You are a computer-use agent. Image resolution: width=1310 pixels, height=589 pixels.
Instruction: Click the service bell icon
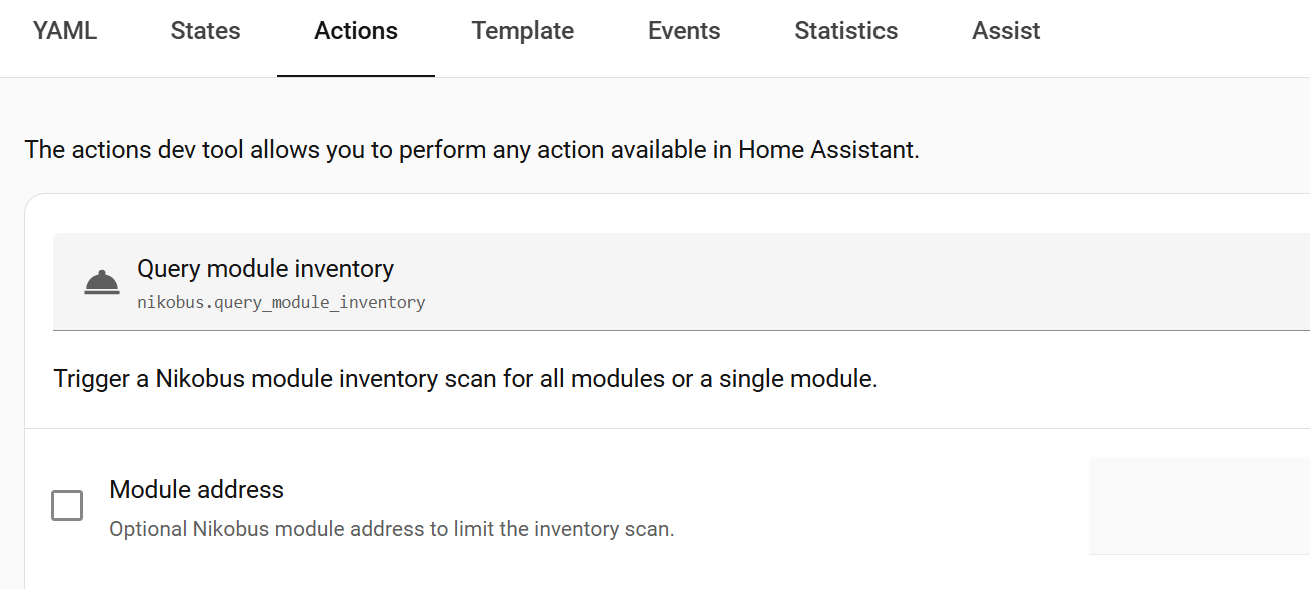(102, 284)
